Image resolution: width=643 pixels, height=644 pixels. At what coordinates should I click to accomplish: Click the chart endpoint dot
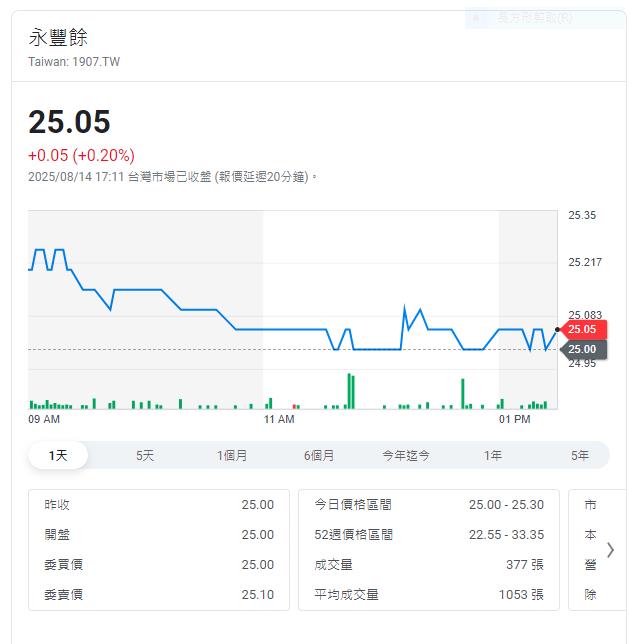[557, 329]
